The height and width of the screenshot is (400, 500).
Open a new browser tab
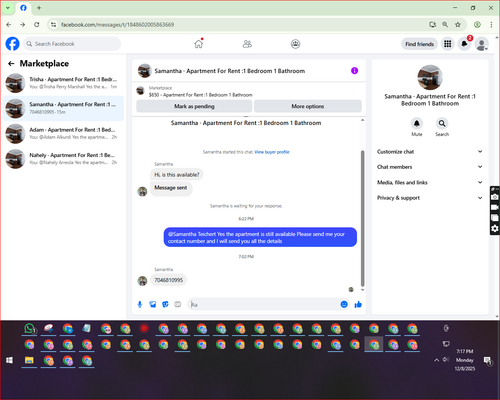(x=39, y=8)
